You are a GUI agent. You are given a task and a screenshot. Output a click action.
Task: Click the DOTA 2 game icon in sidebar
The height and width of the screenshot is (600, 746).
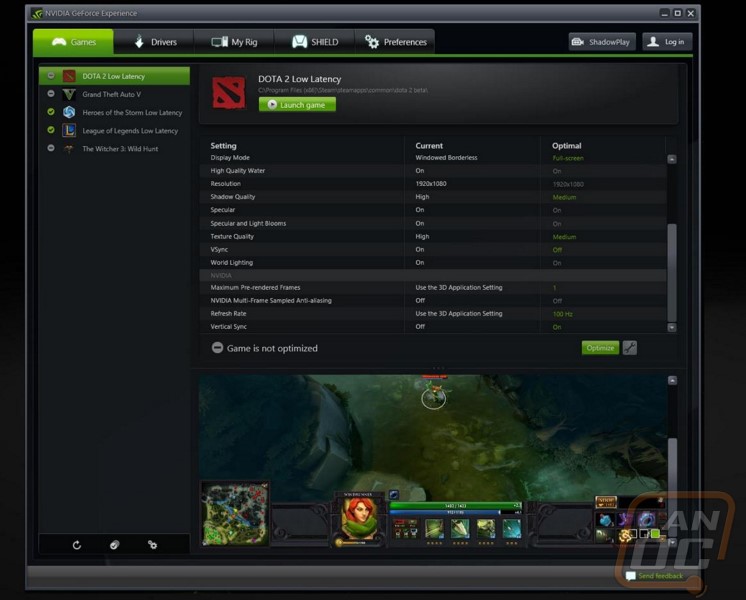(x=69, y=76)
